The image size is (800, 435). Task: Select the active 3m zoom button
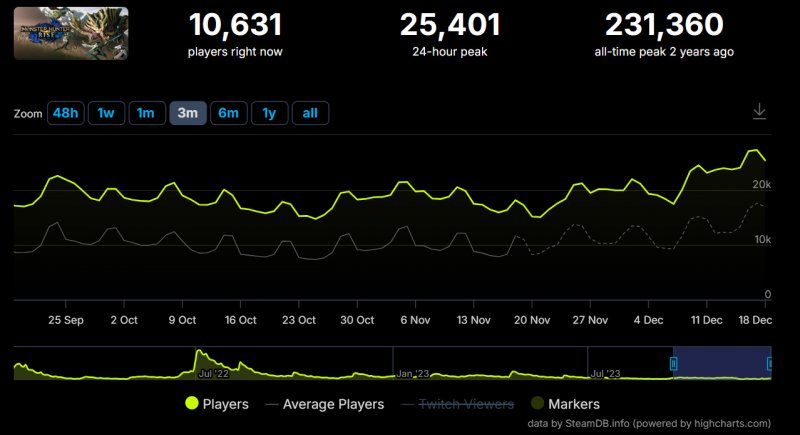188,113
